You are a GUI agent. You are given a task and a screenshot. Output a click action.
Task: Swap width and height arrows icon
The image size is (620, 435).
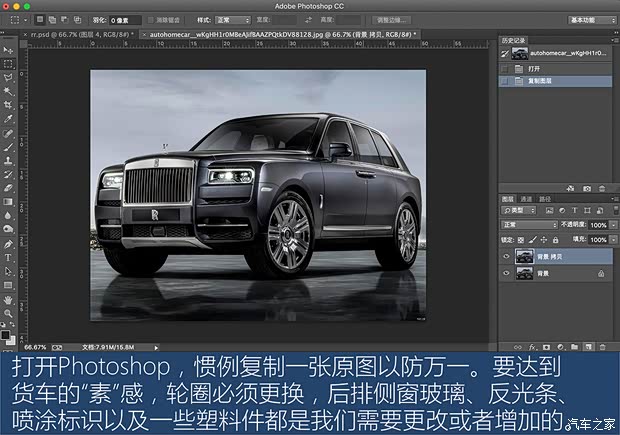308,20
